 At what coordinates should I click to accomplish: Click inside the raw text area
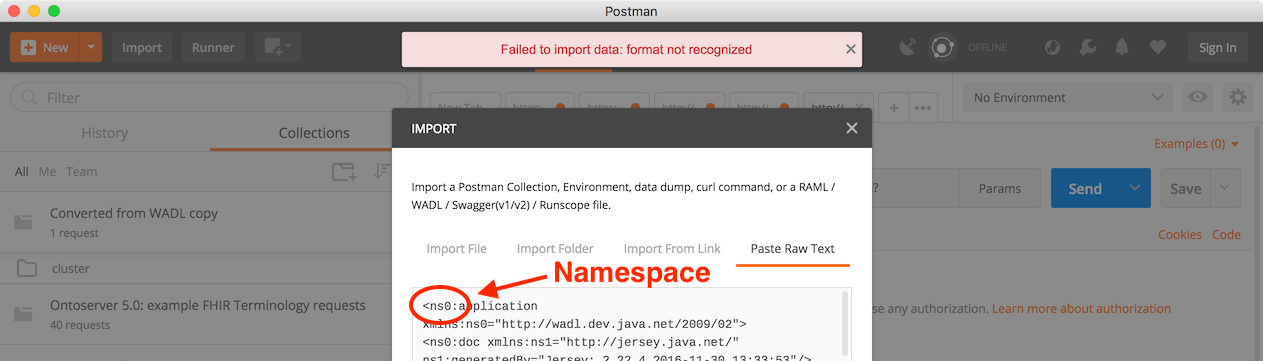(x=630, y=325)
